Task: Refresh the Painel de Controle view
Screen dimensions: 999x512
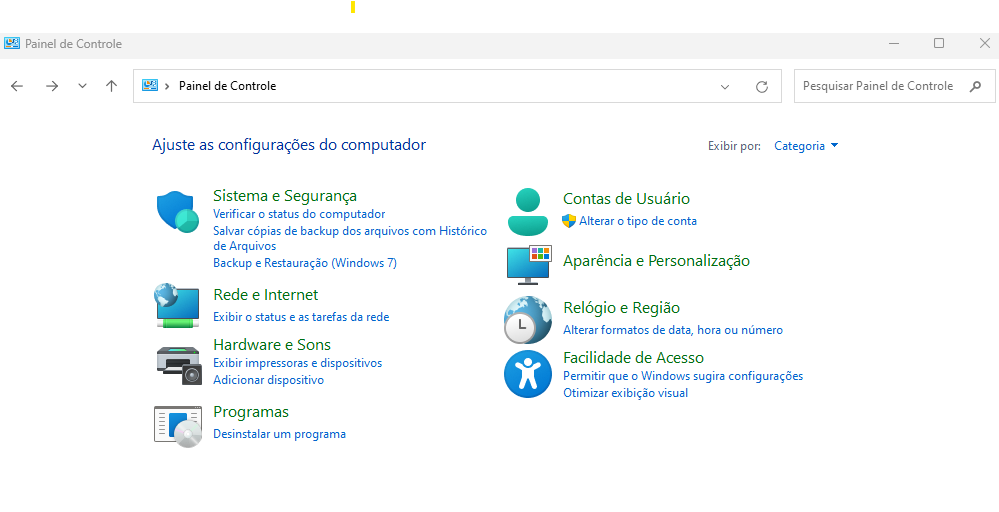Action: pos(762,87)
